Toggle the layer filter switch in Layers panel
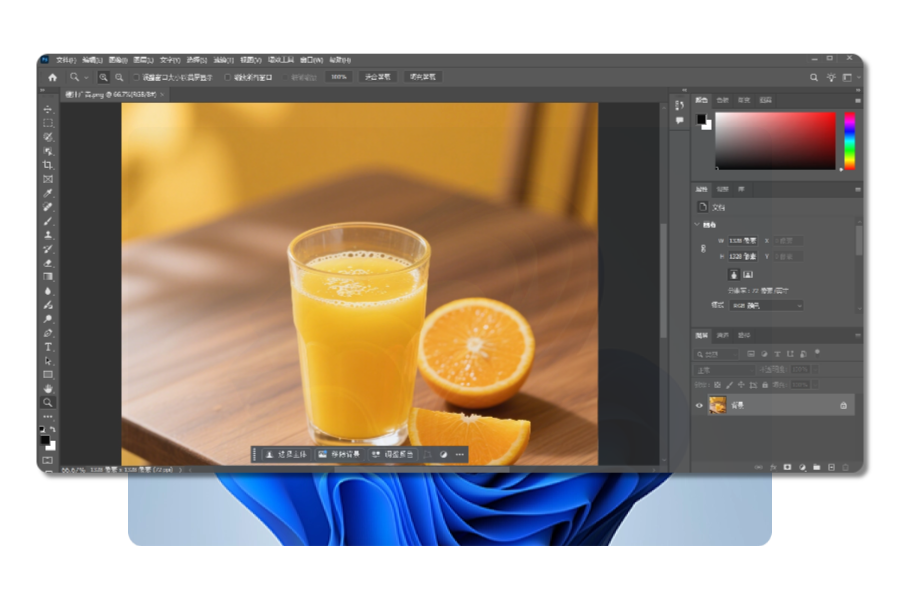 [817, 353]
